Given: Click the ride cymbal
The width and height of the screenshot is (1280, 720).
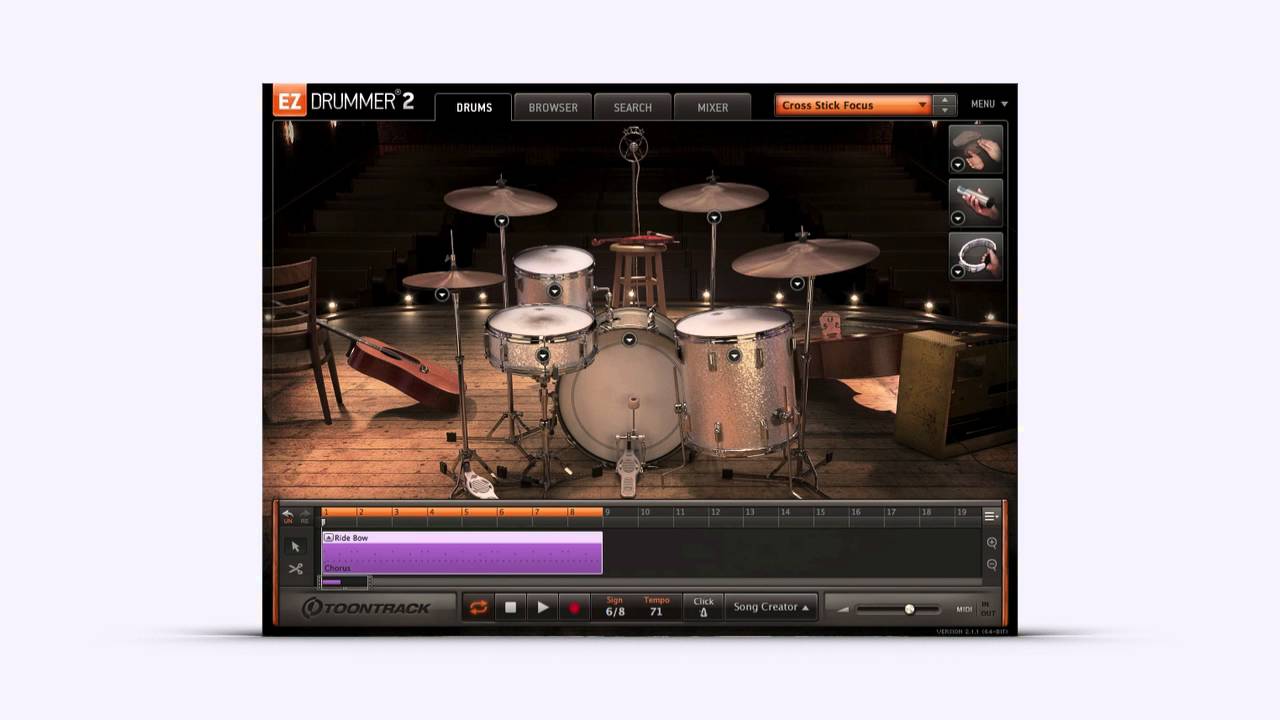Looking at the screenshot, I should tap(805, 258).
